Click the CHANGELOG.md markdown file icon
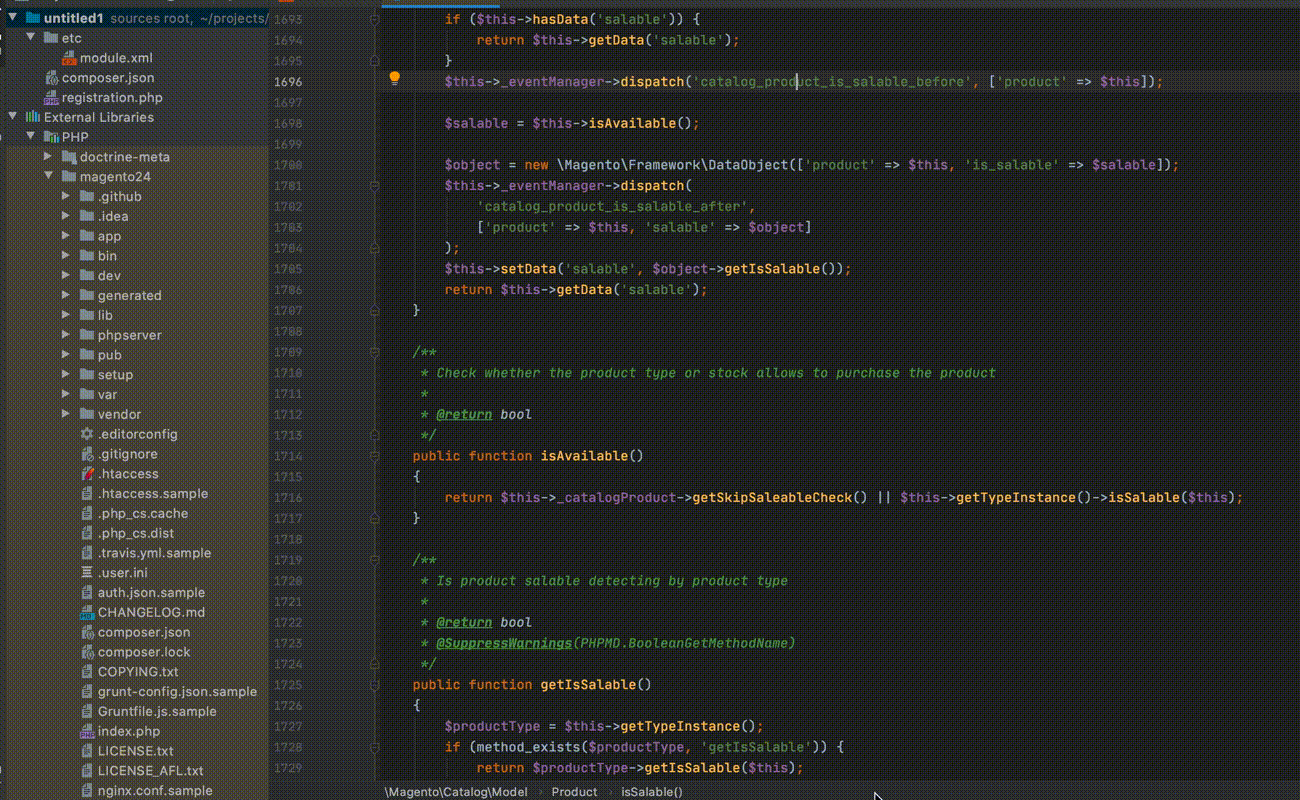This screenshot has width=1300, height=800. coord(87,613)
